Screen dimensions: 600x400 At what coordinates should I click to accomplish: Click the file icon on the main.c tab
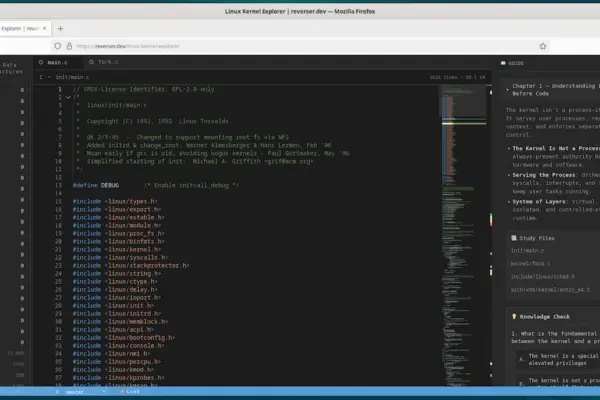[x=41, y=62]
